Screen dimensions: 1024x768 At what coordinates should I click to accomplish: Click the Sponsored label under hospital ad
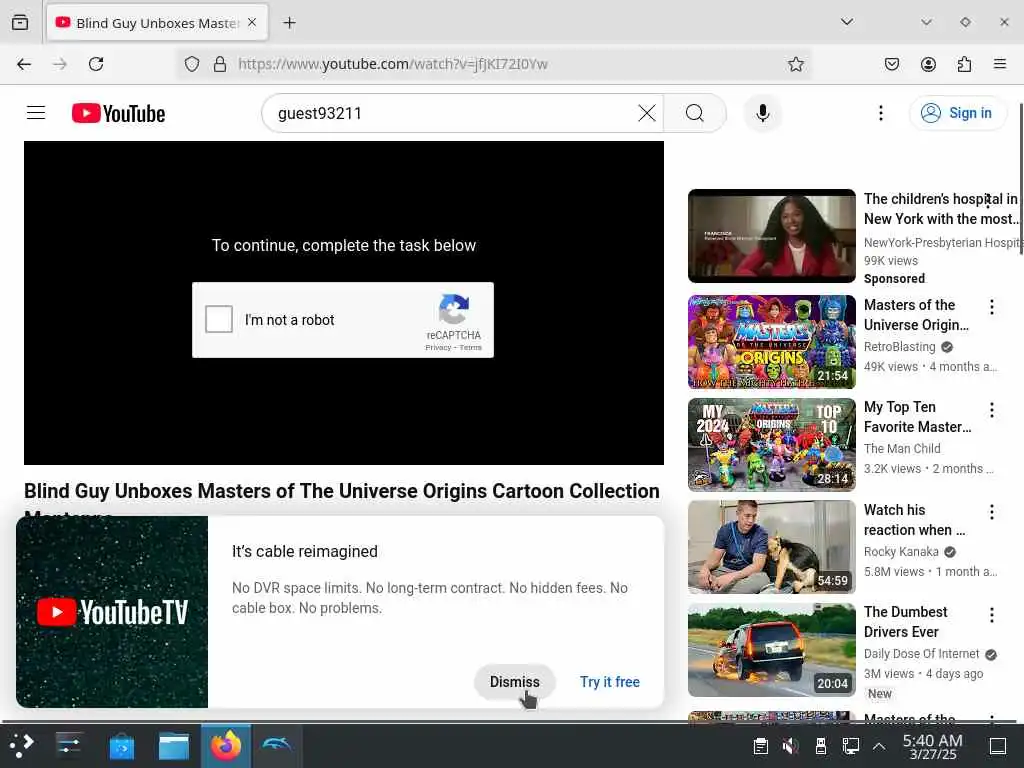pos(894,279)
